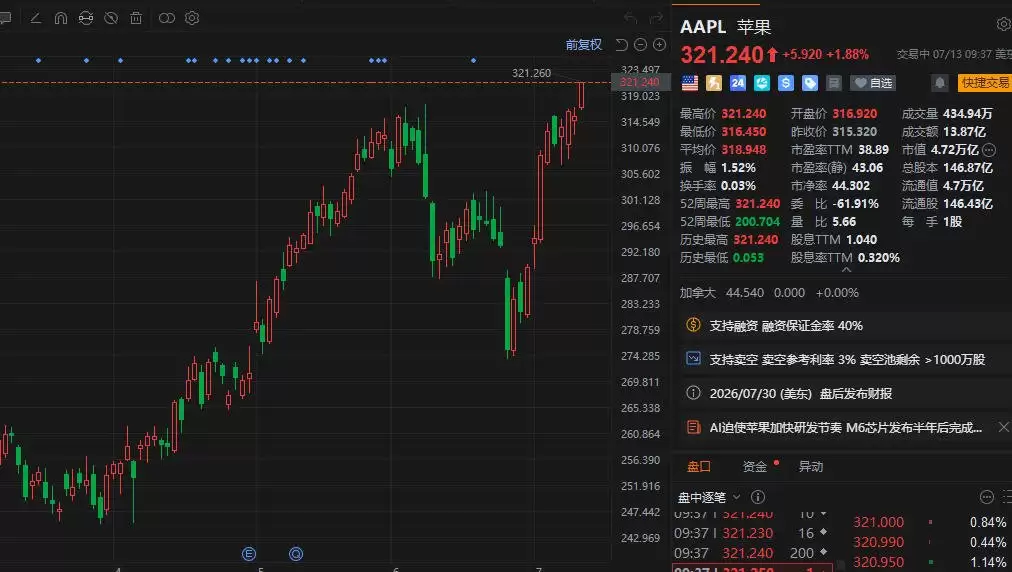Click the info icon beside 盘中逐笔
Image resolution: width=1012 pixels, height=572 pixels.
pos(758,496)
